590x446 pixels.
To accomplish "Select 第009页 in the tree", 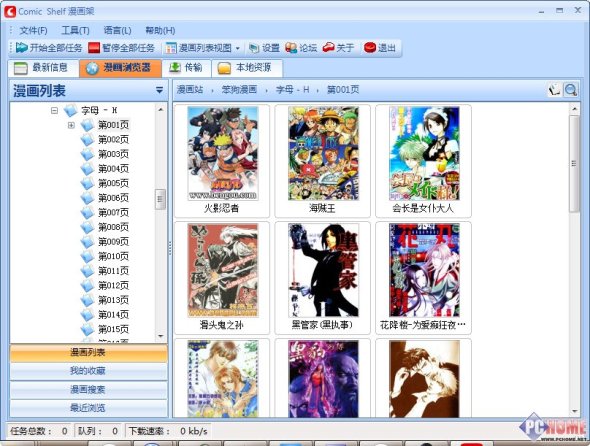I will 113,242.
